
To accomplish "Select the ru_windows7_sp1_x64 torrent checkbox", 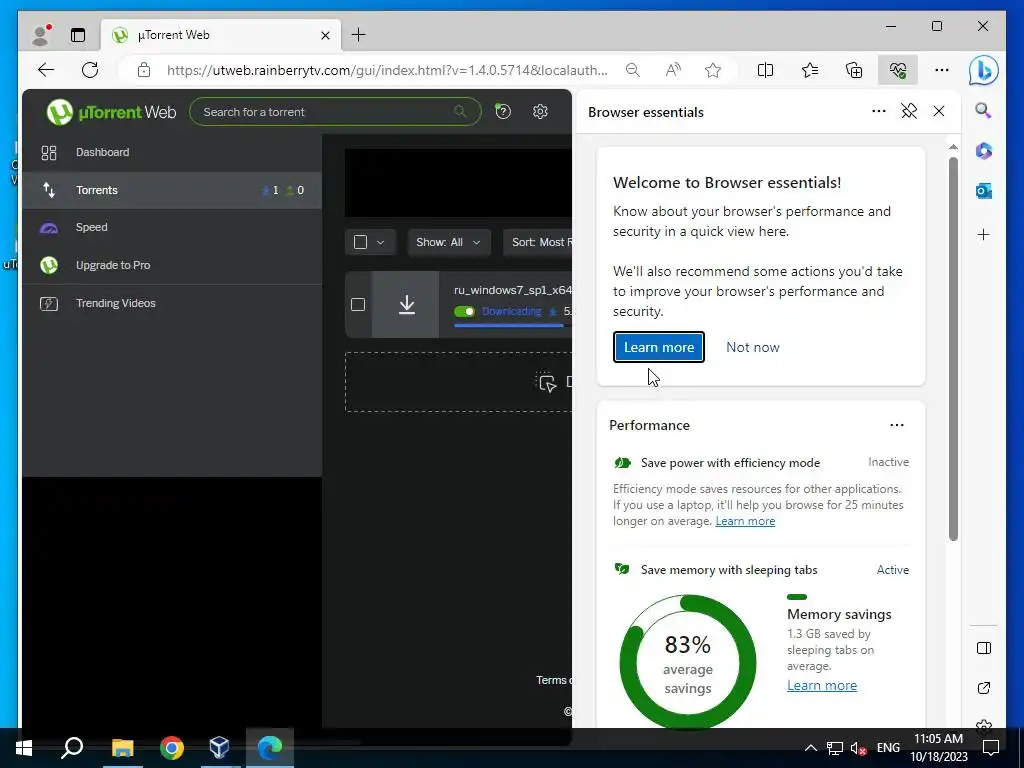I will tap(358, 304).
